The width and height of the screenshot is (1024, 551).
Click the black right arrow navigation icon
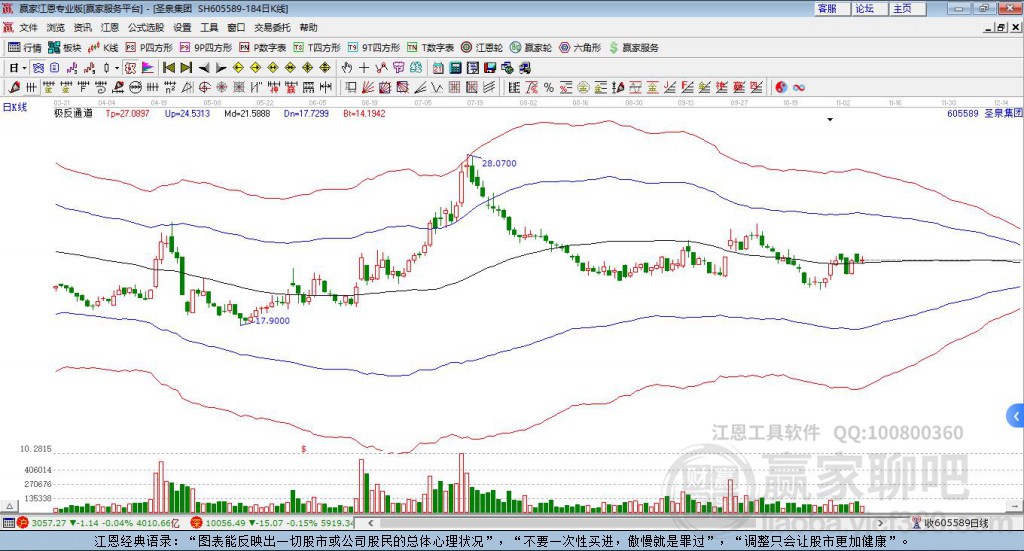[221, 68]
